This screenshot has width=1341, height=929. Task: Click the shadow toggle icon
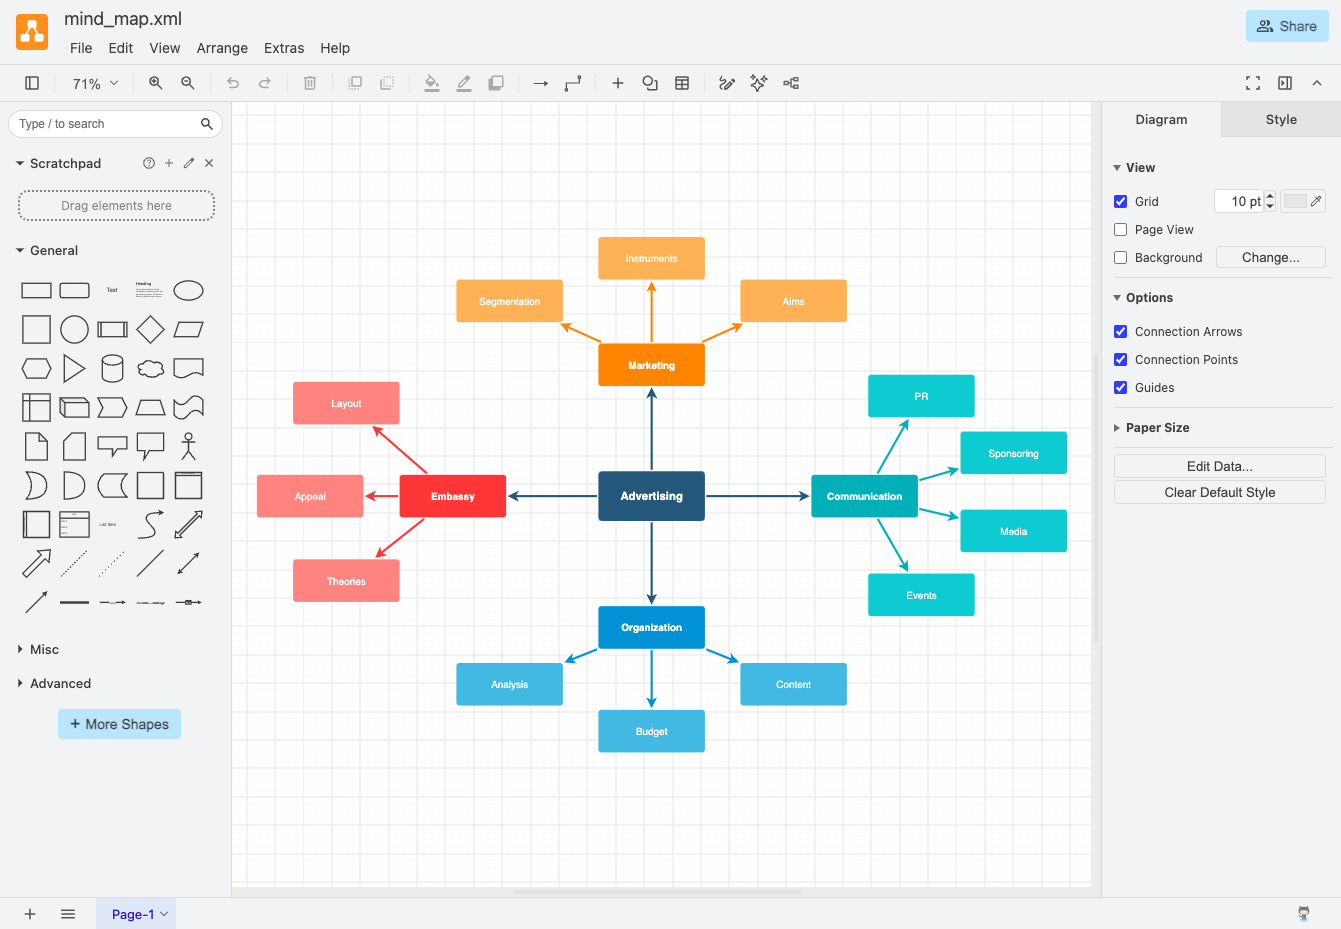496,84
